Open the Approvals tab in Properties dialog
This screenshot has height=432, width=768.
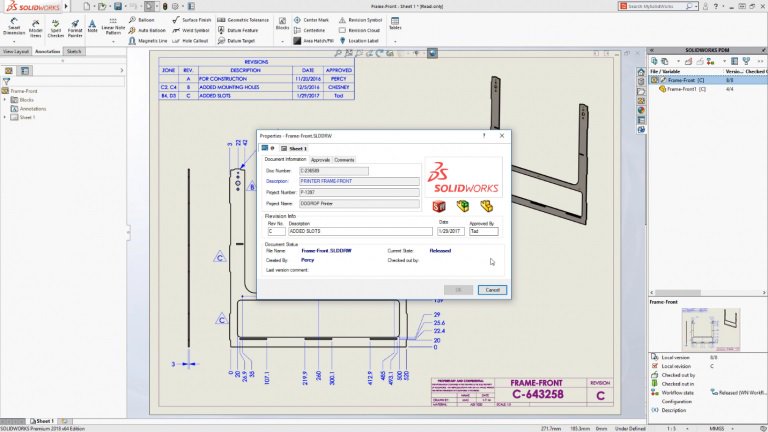coord(320,160)
